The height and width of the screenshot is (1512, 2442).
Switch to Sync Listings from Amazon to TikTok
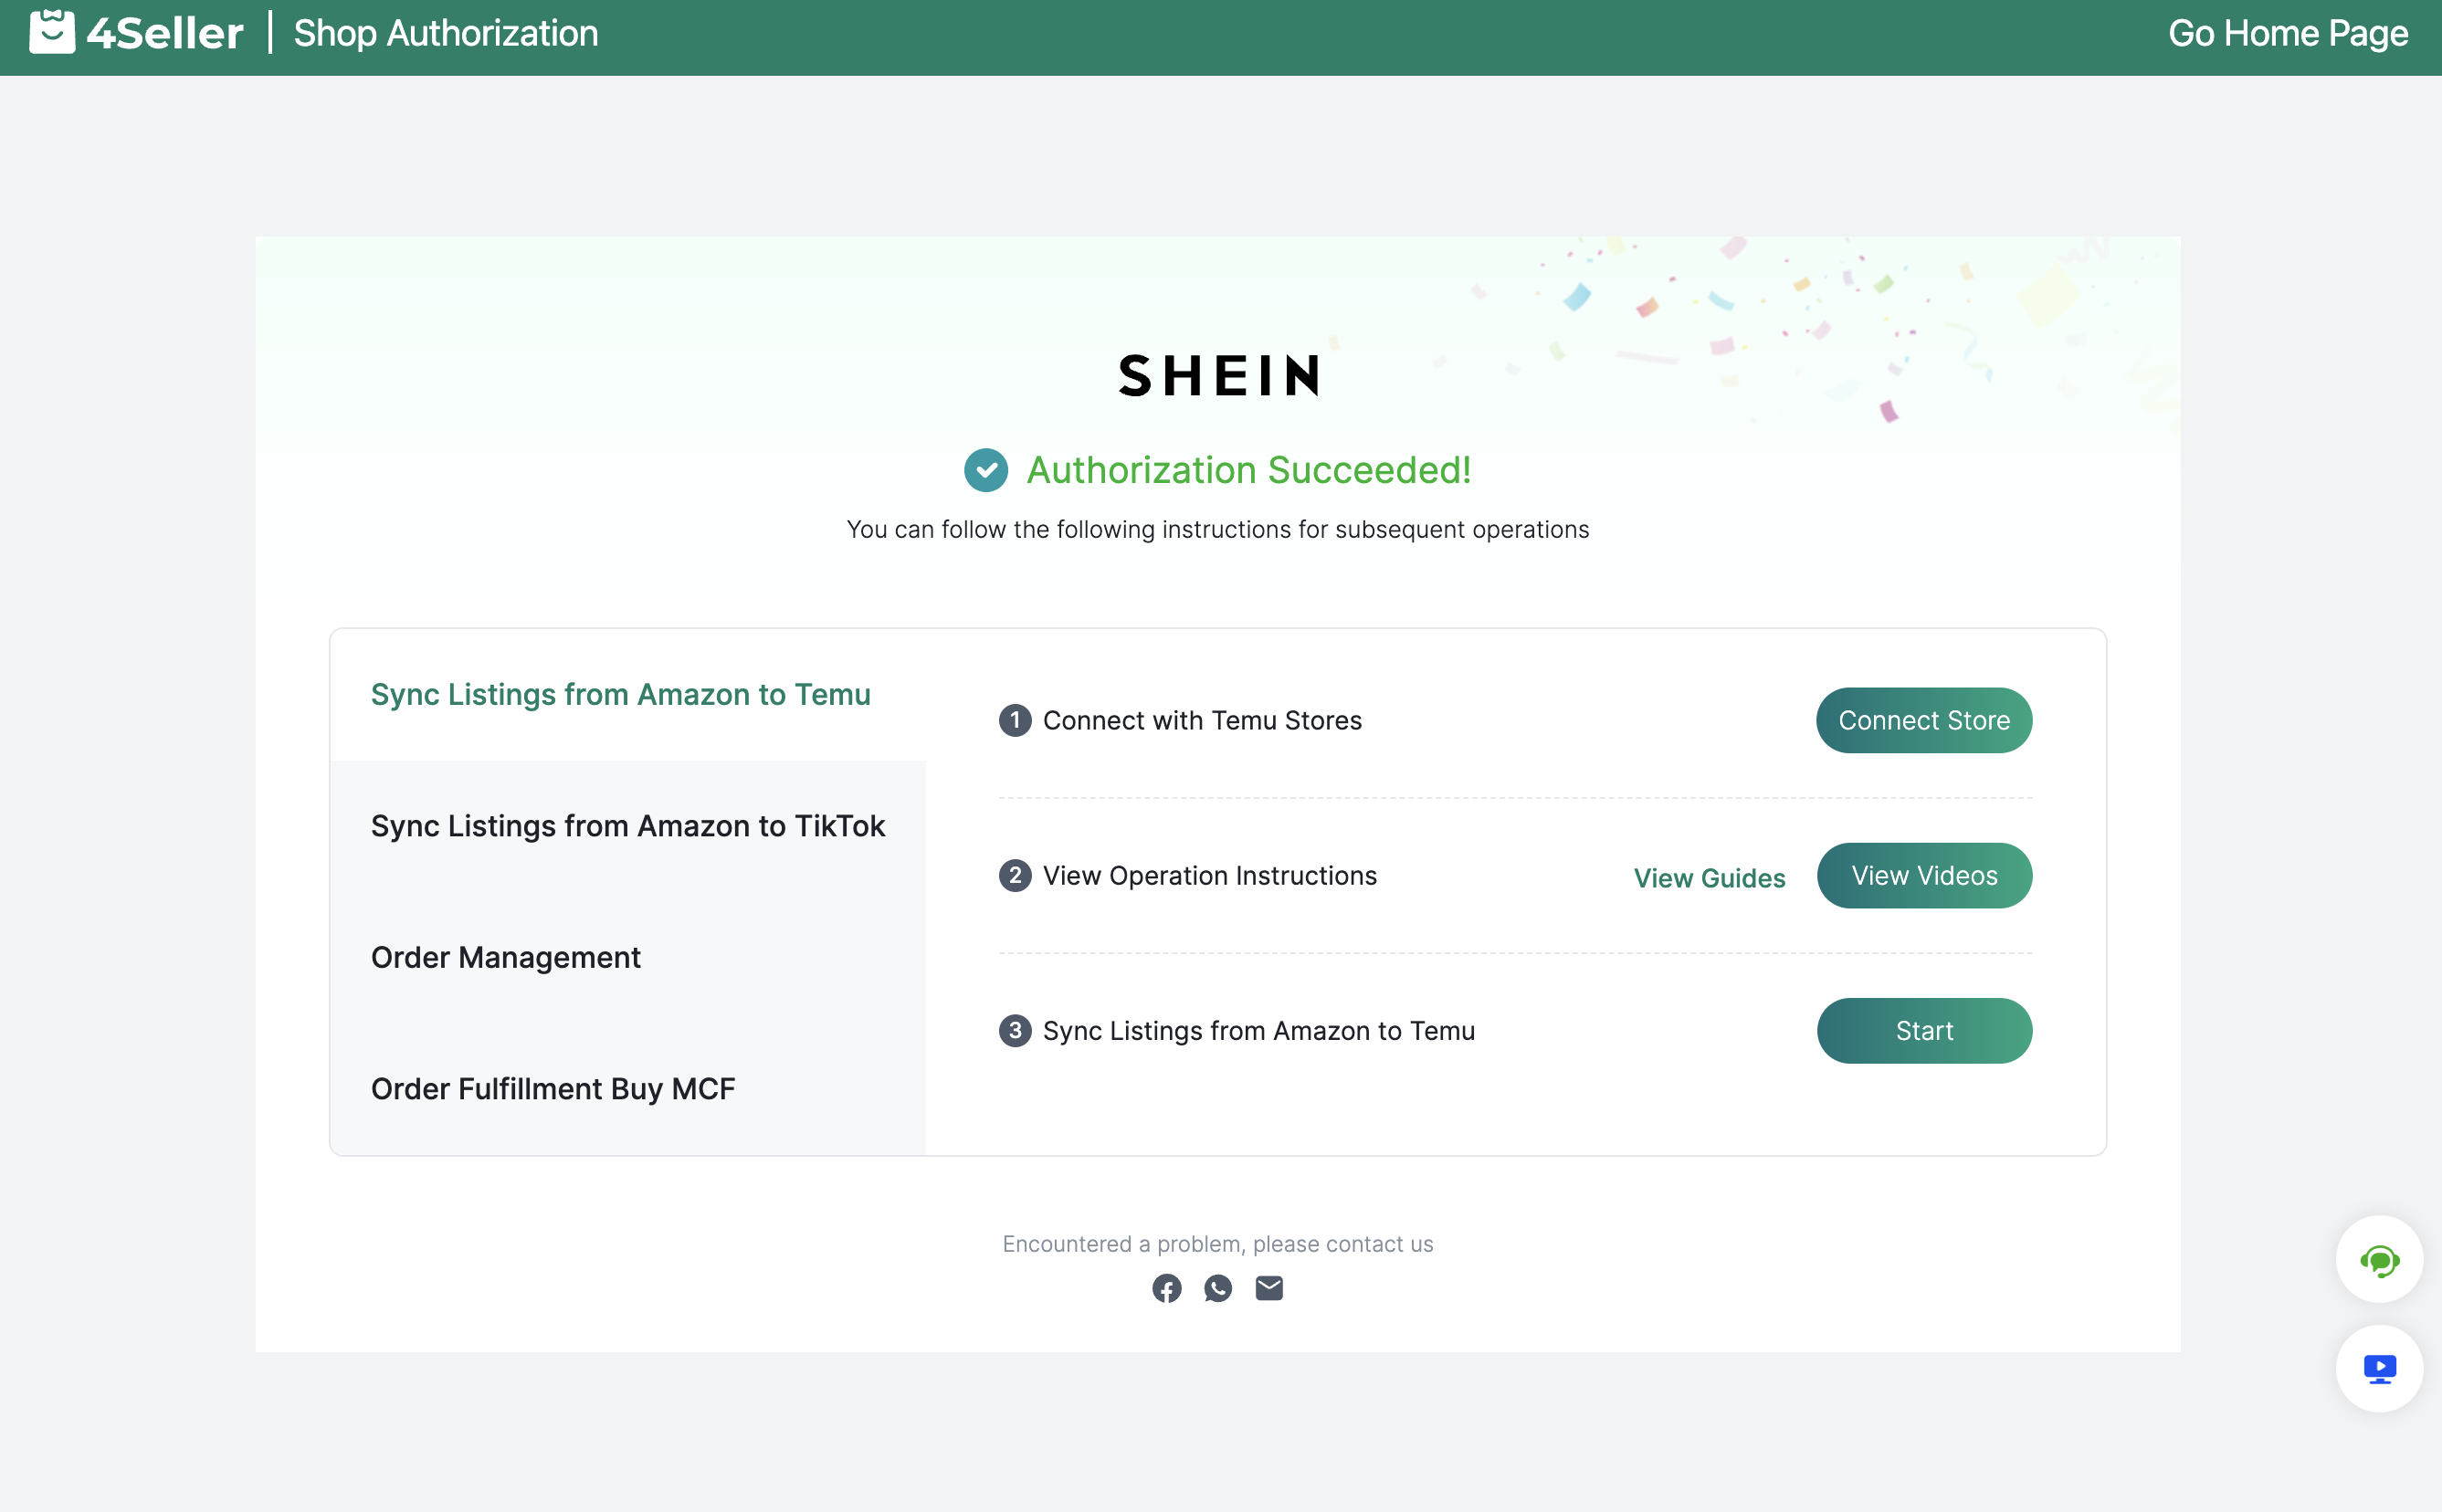pyautogui.click(x=627, y=826)
